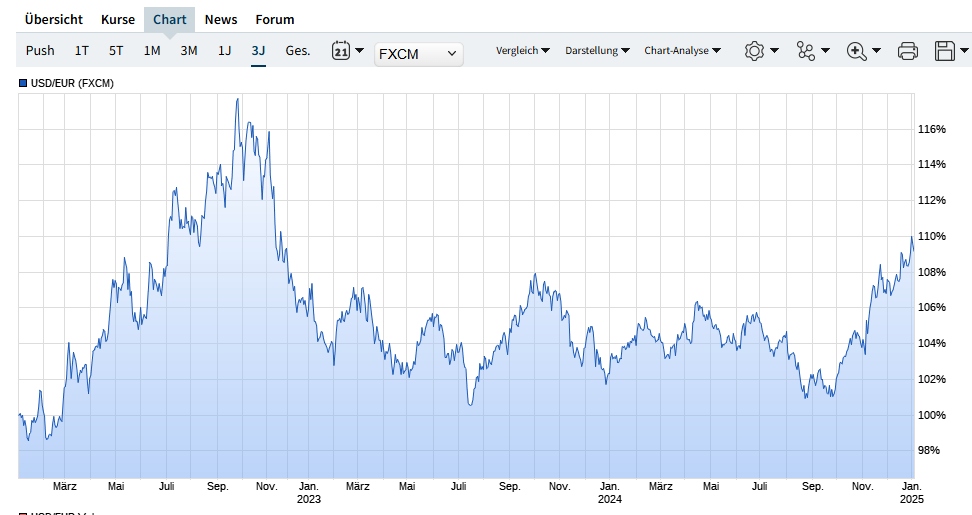Go to the Übersicht tab
This screenshot has width=972, height=515.
(54, 20)
